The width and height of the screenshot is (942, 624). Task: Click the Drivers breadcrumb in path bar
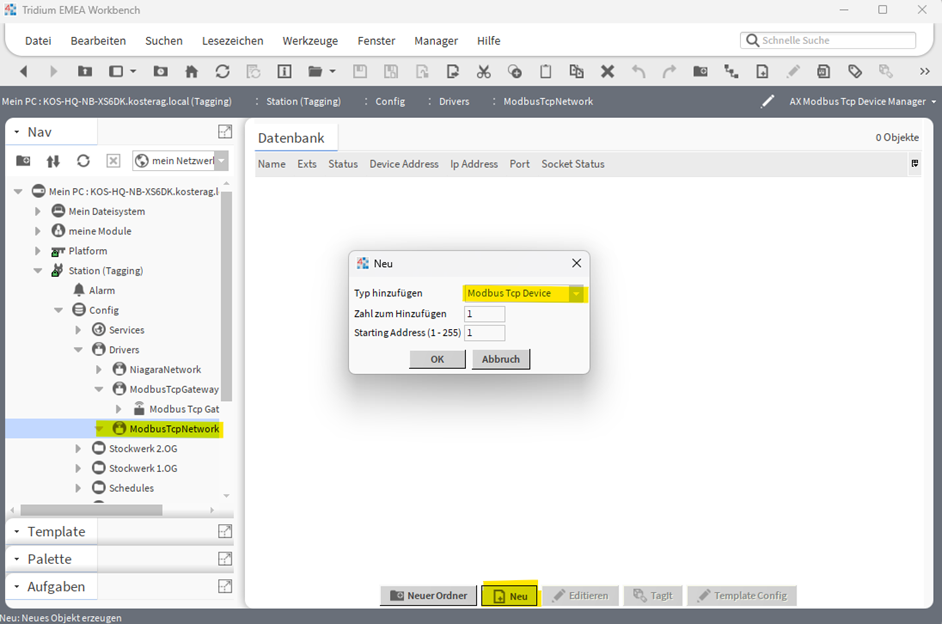pos(454,101)
